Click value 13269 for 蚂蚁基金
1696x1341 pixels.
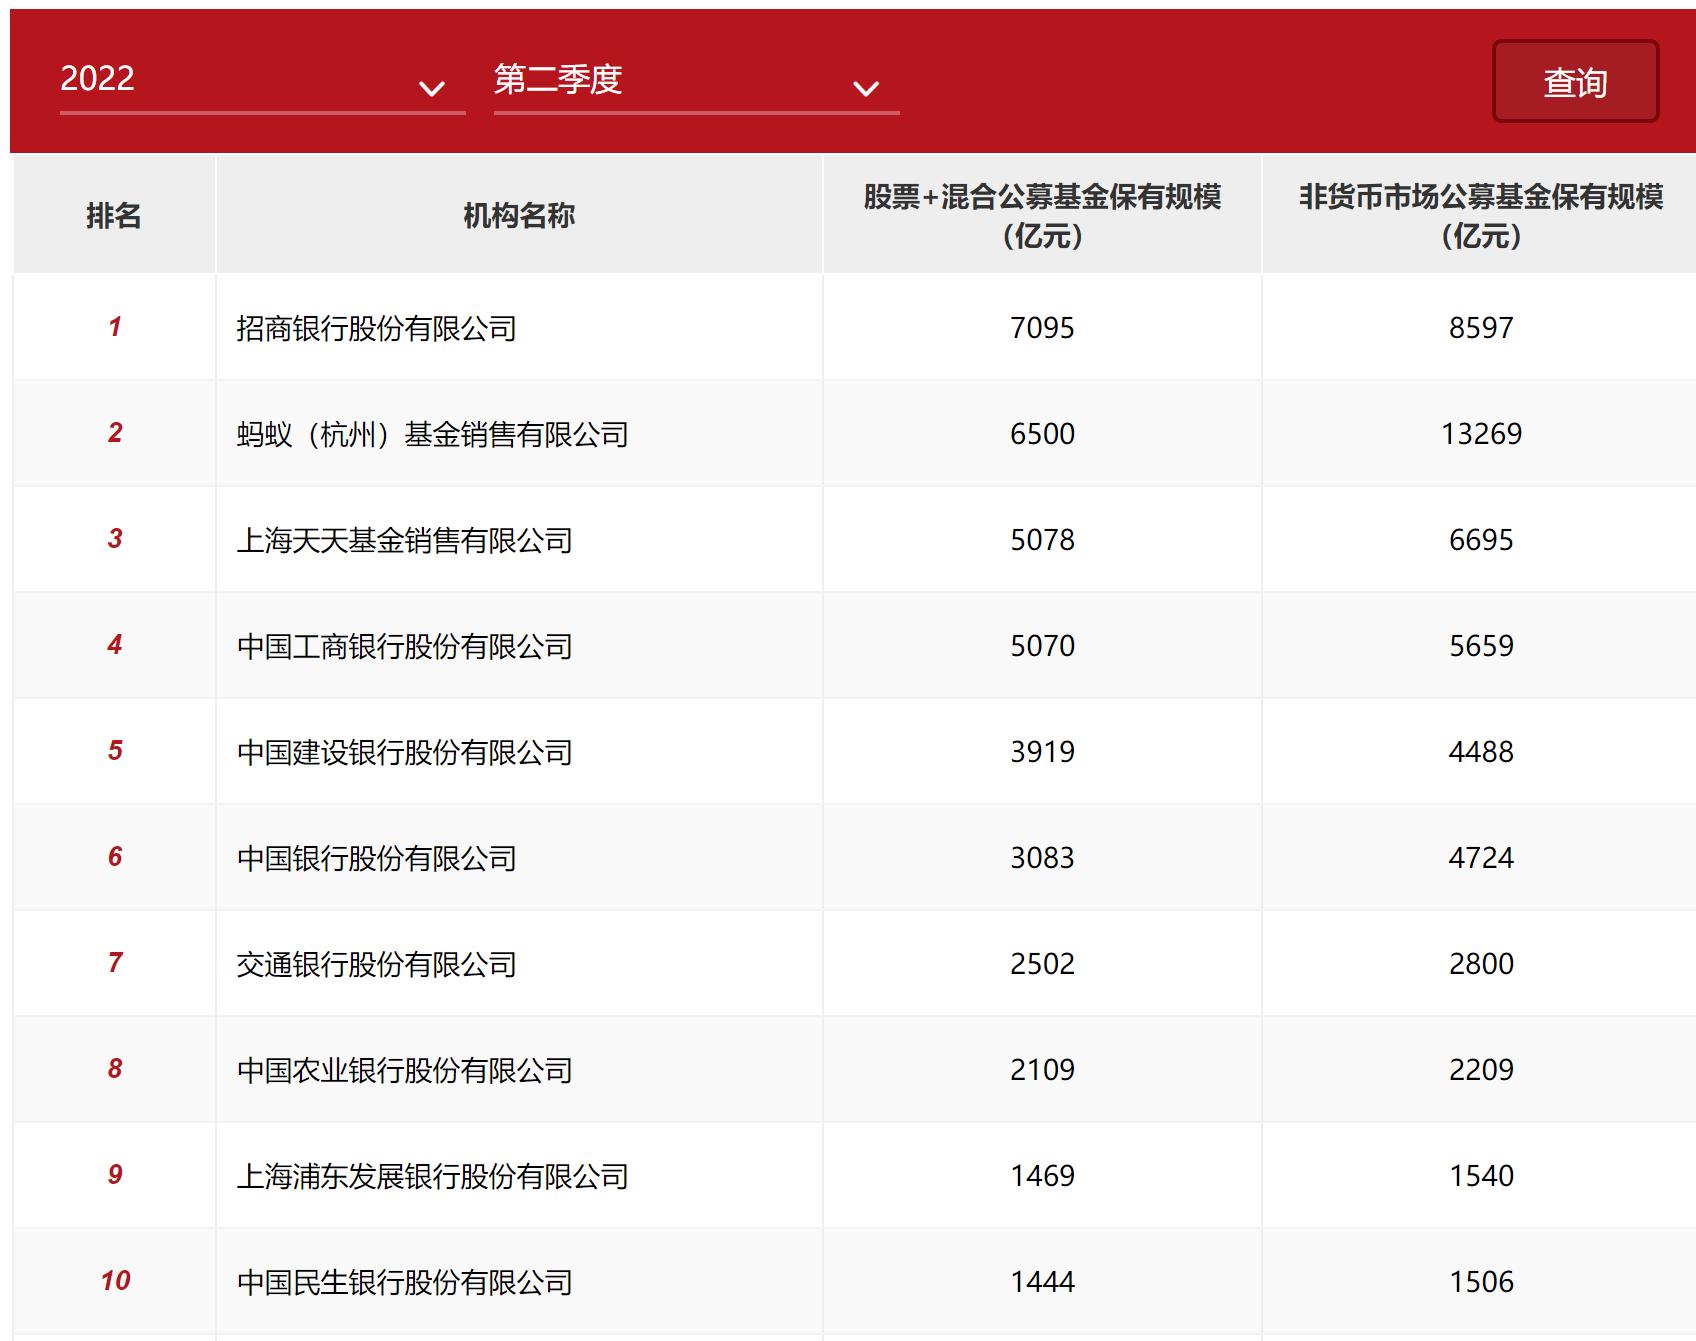(x=1481, y=434)
